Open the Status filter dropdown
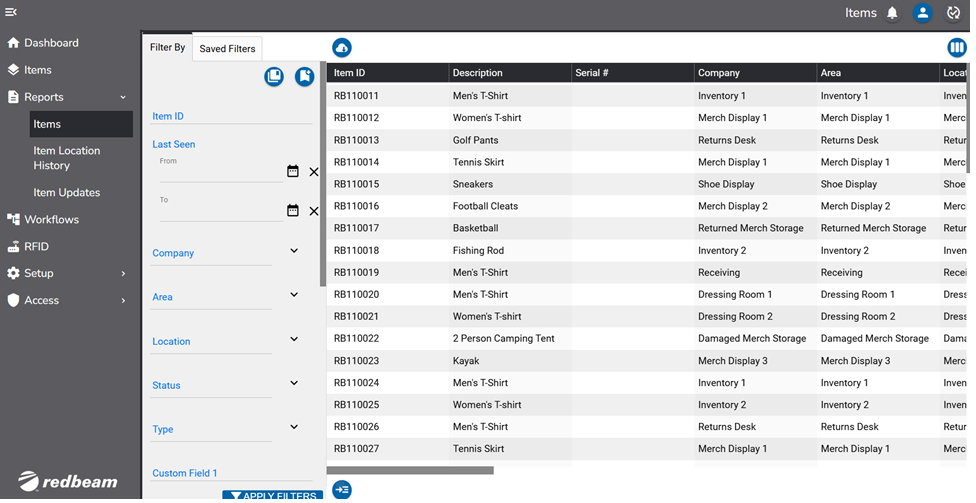Screen dimensions: 976x503 pos(294,383)
